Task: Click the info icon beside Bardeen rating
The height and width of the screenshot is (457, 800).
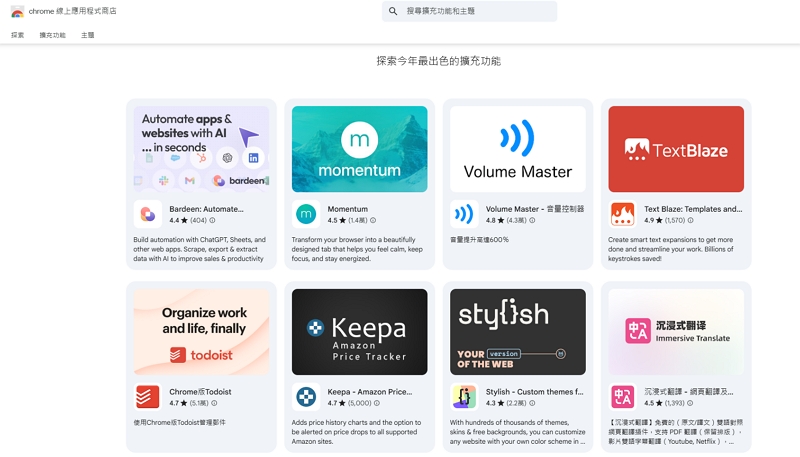Action: pyautogui.click(x=212, y=220)
